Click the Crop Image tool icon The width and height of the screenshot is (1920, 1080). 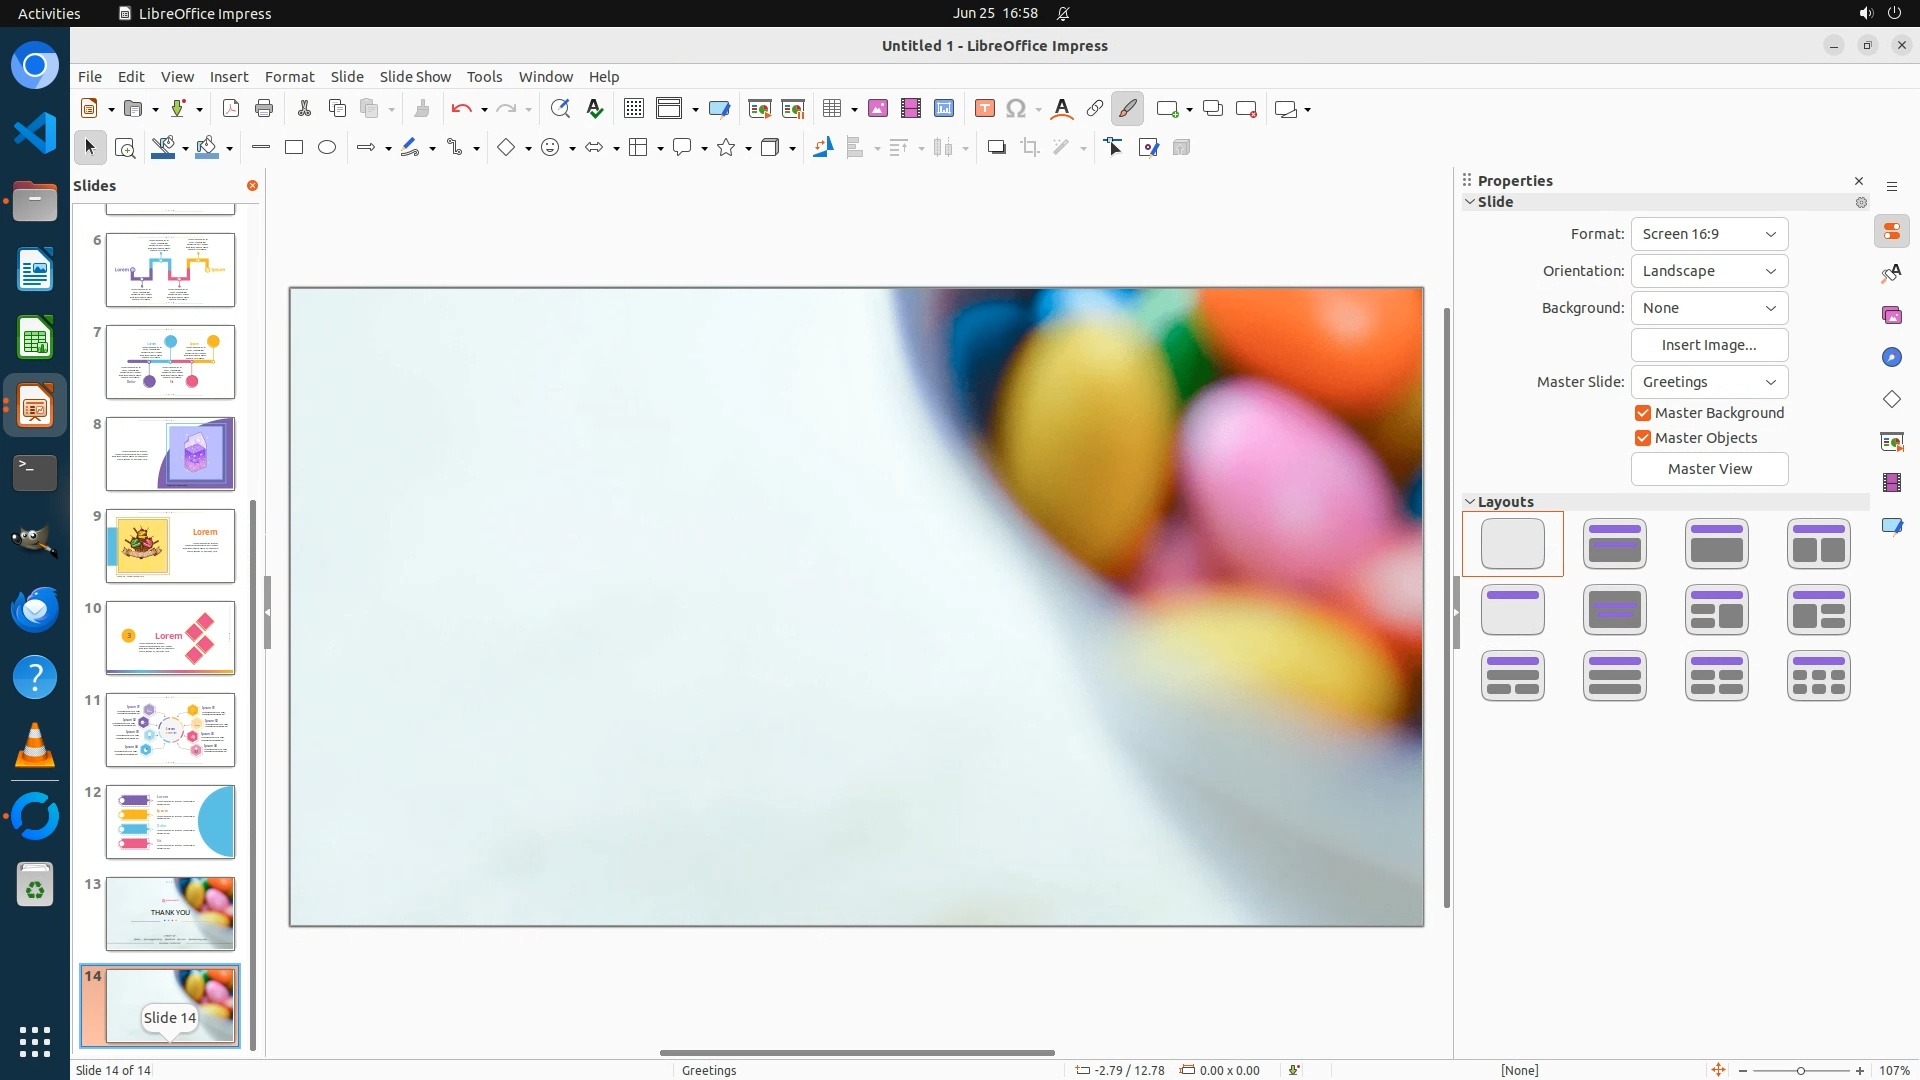[x=1029, y=148]
